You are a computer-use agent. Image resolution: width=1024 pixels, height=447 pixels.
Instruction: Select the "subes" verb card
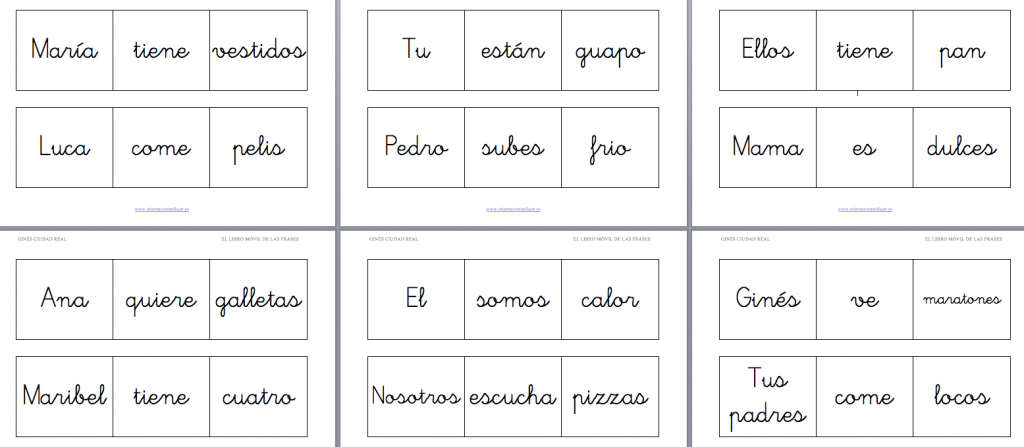[x=512, y=148]
